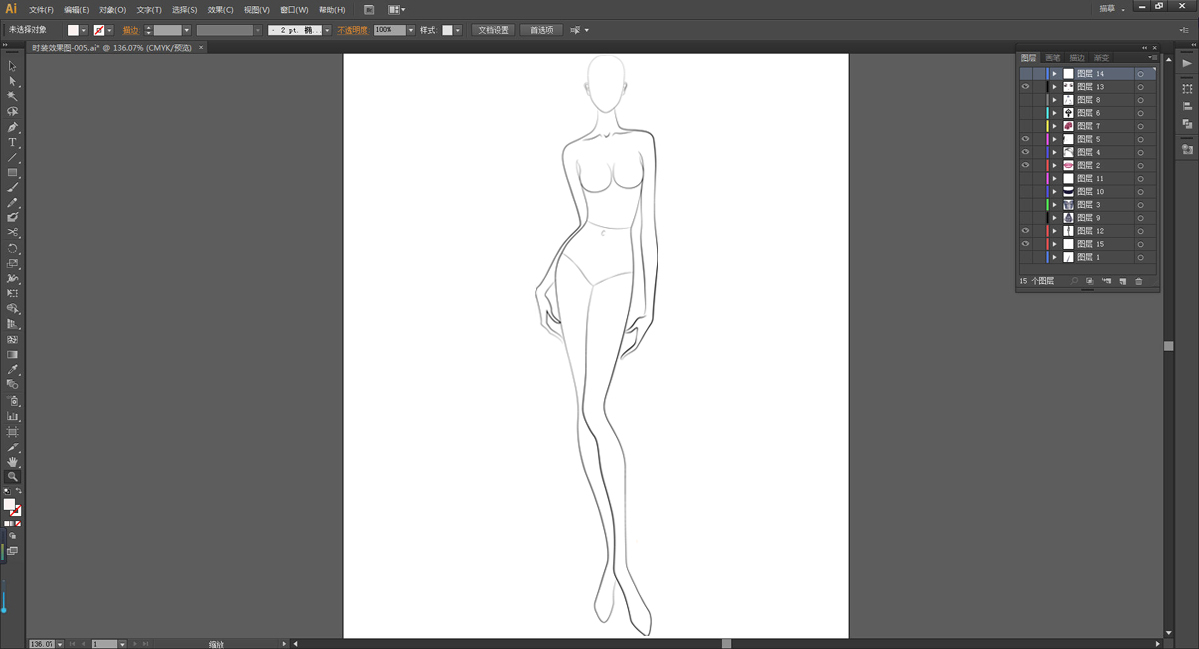1199x649 pixels.
Task: Expand layer 图层 11 disclosure triangle
Action: pos(1054,178)
